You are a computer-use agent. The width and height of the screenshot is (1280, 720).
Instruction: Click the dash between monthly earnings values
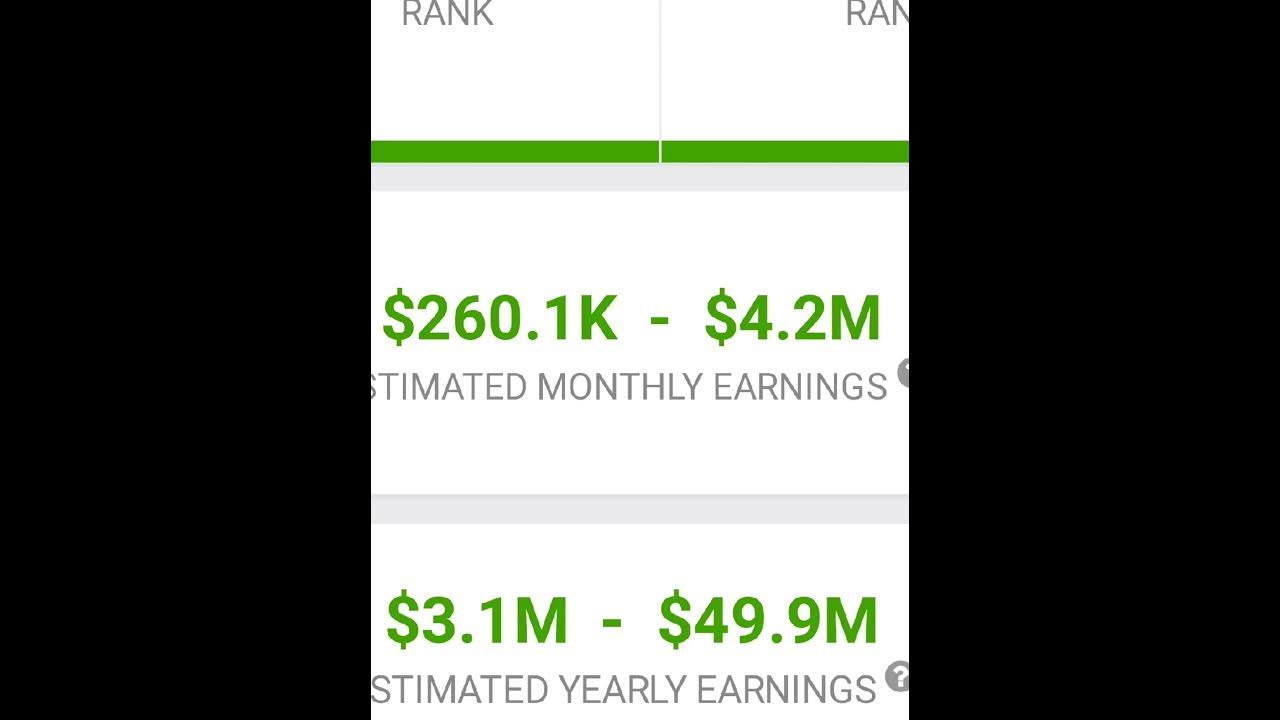point(659,319)
